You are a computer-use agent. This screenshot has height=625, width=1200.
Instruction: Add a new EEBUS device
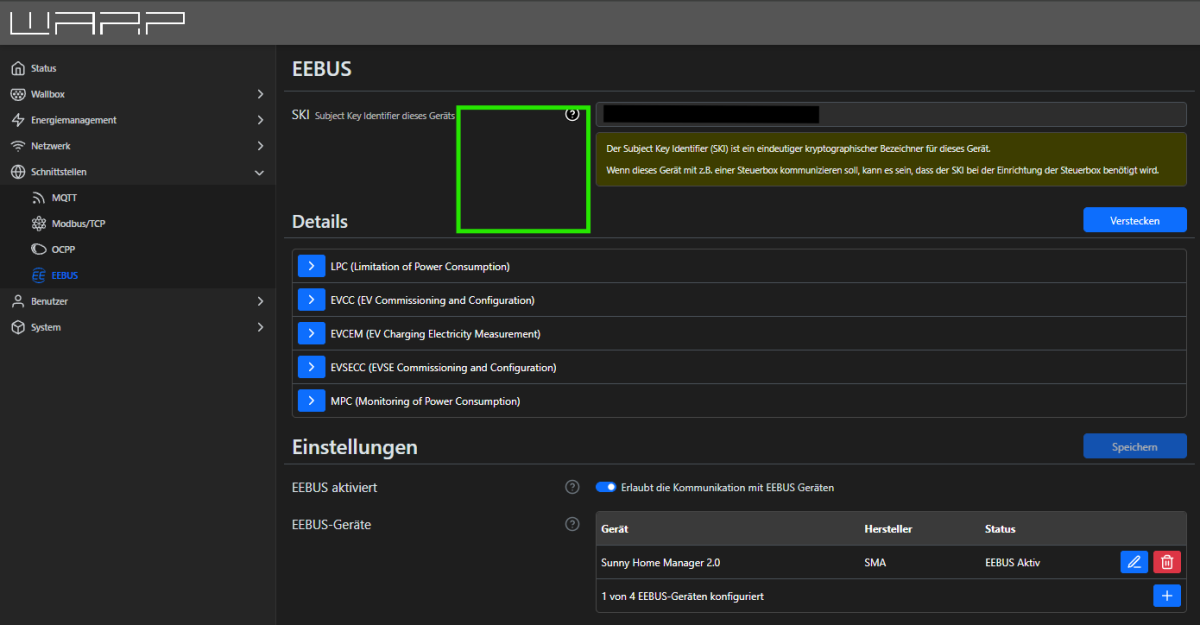[1167, 596]
